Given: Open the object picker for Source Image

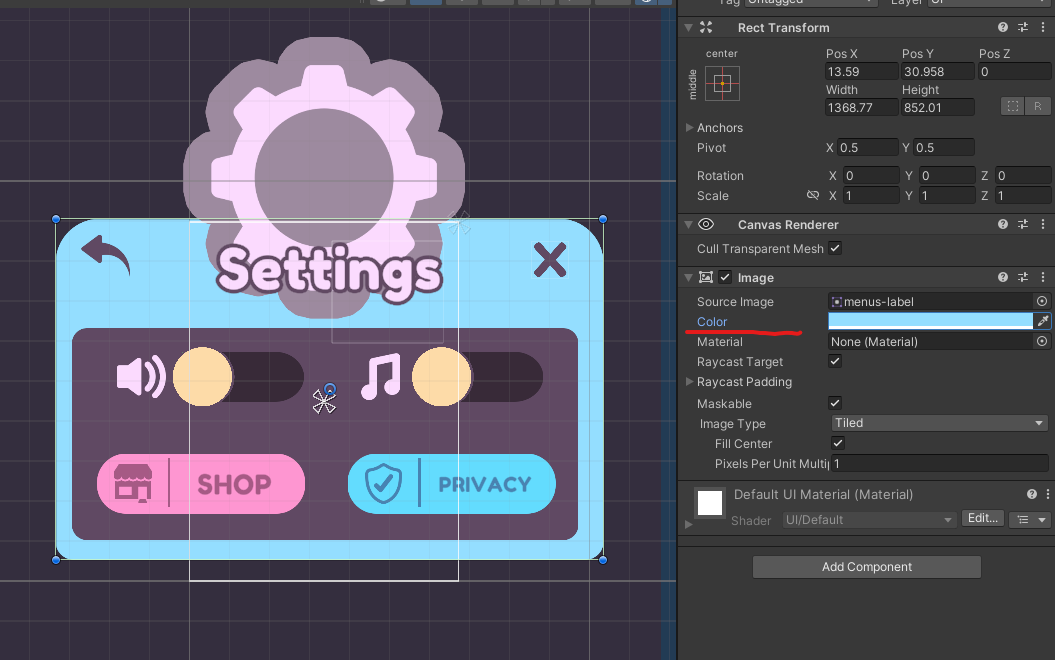Looking at the screenshot, I should [x=1042, y=301].
